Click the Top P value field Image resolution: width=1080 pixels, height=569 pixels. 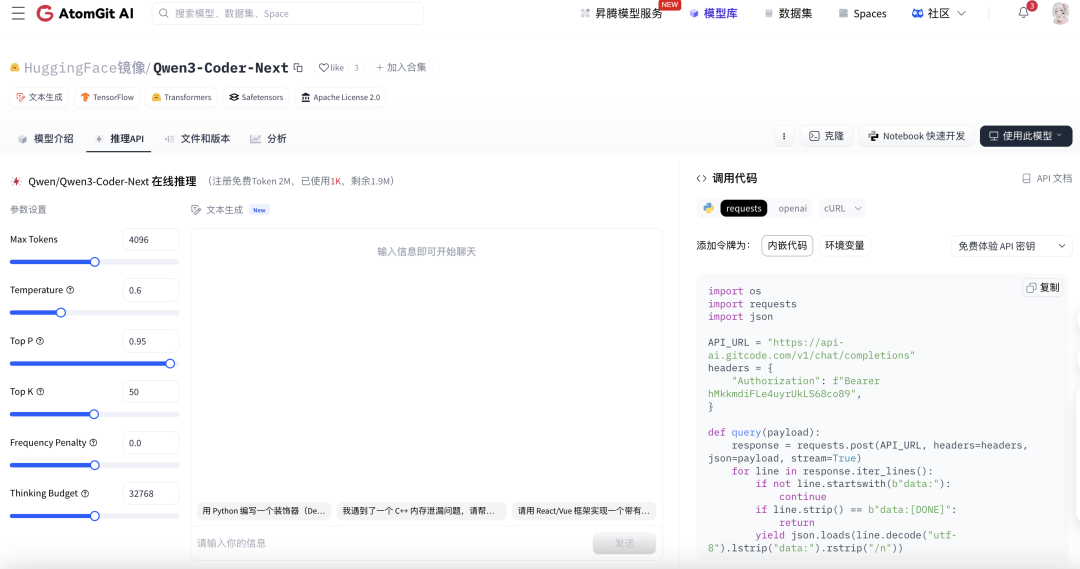tap(151, 341)
